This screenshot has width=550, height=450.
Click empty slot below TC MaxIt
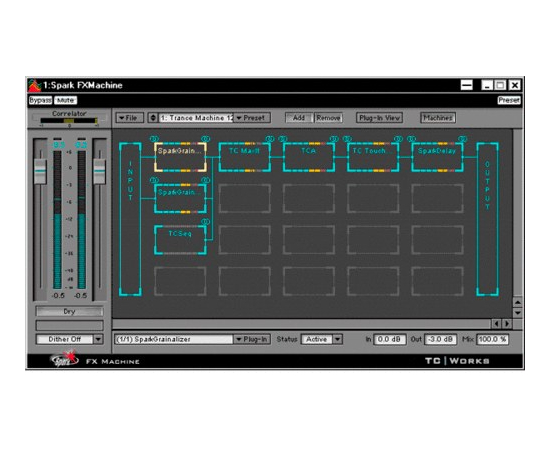[244, 198]
